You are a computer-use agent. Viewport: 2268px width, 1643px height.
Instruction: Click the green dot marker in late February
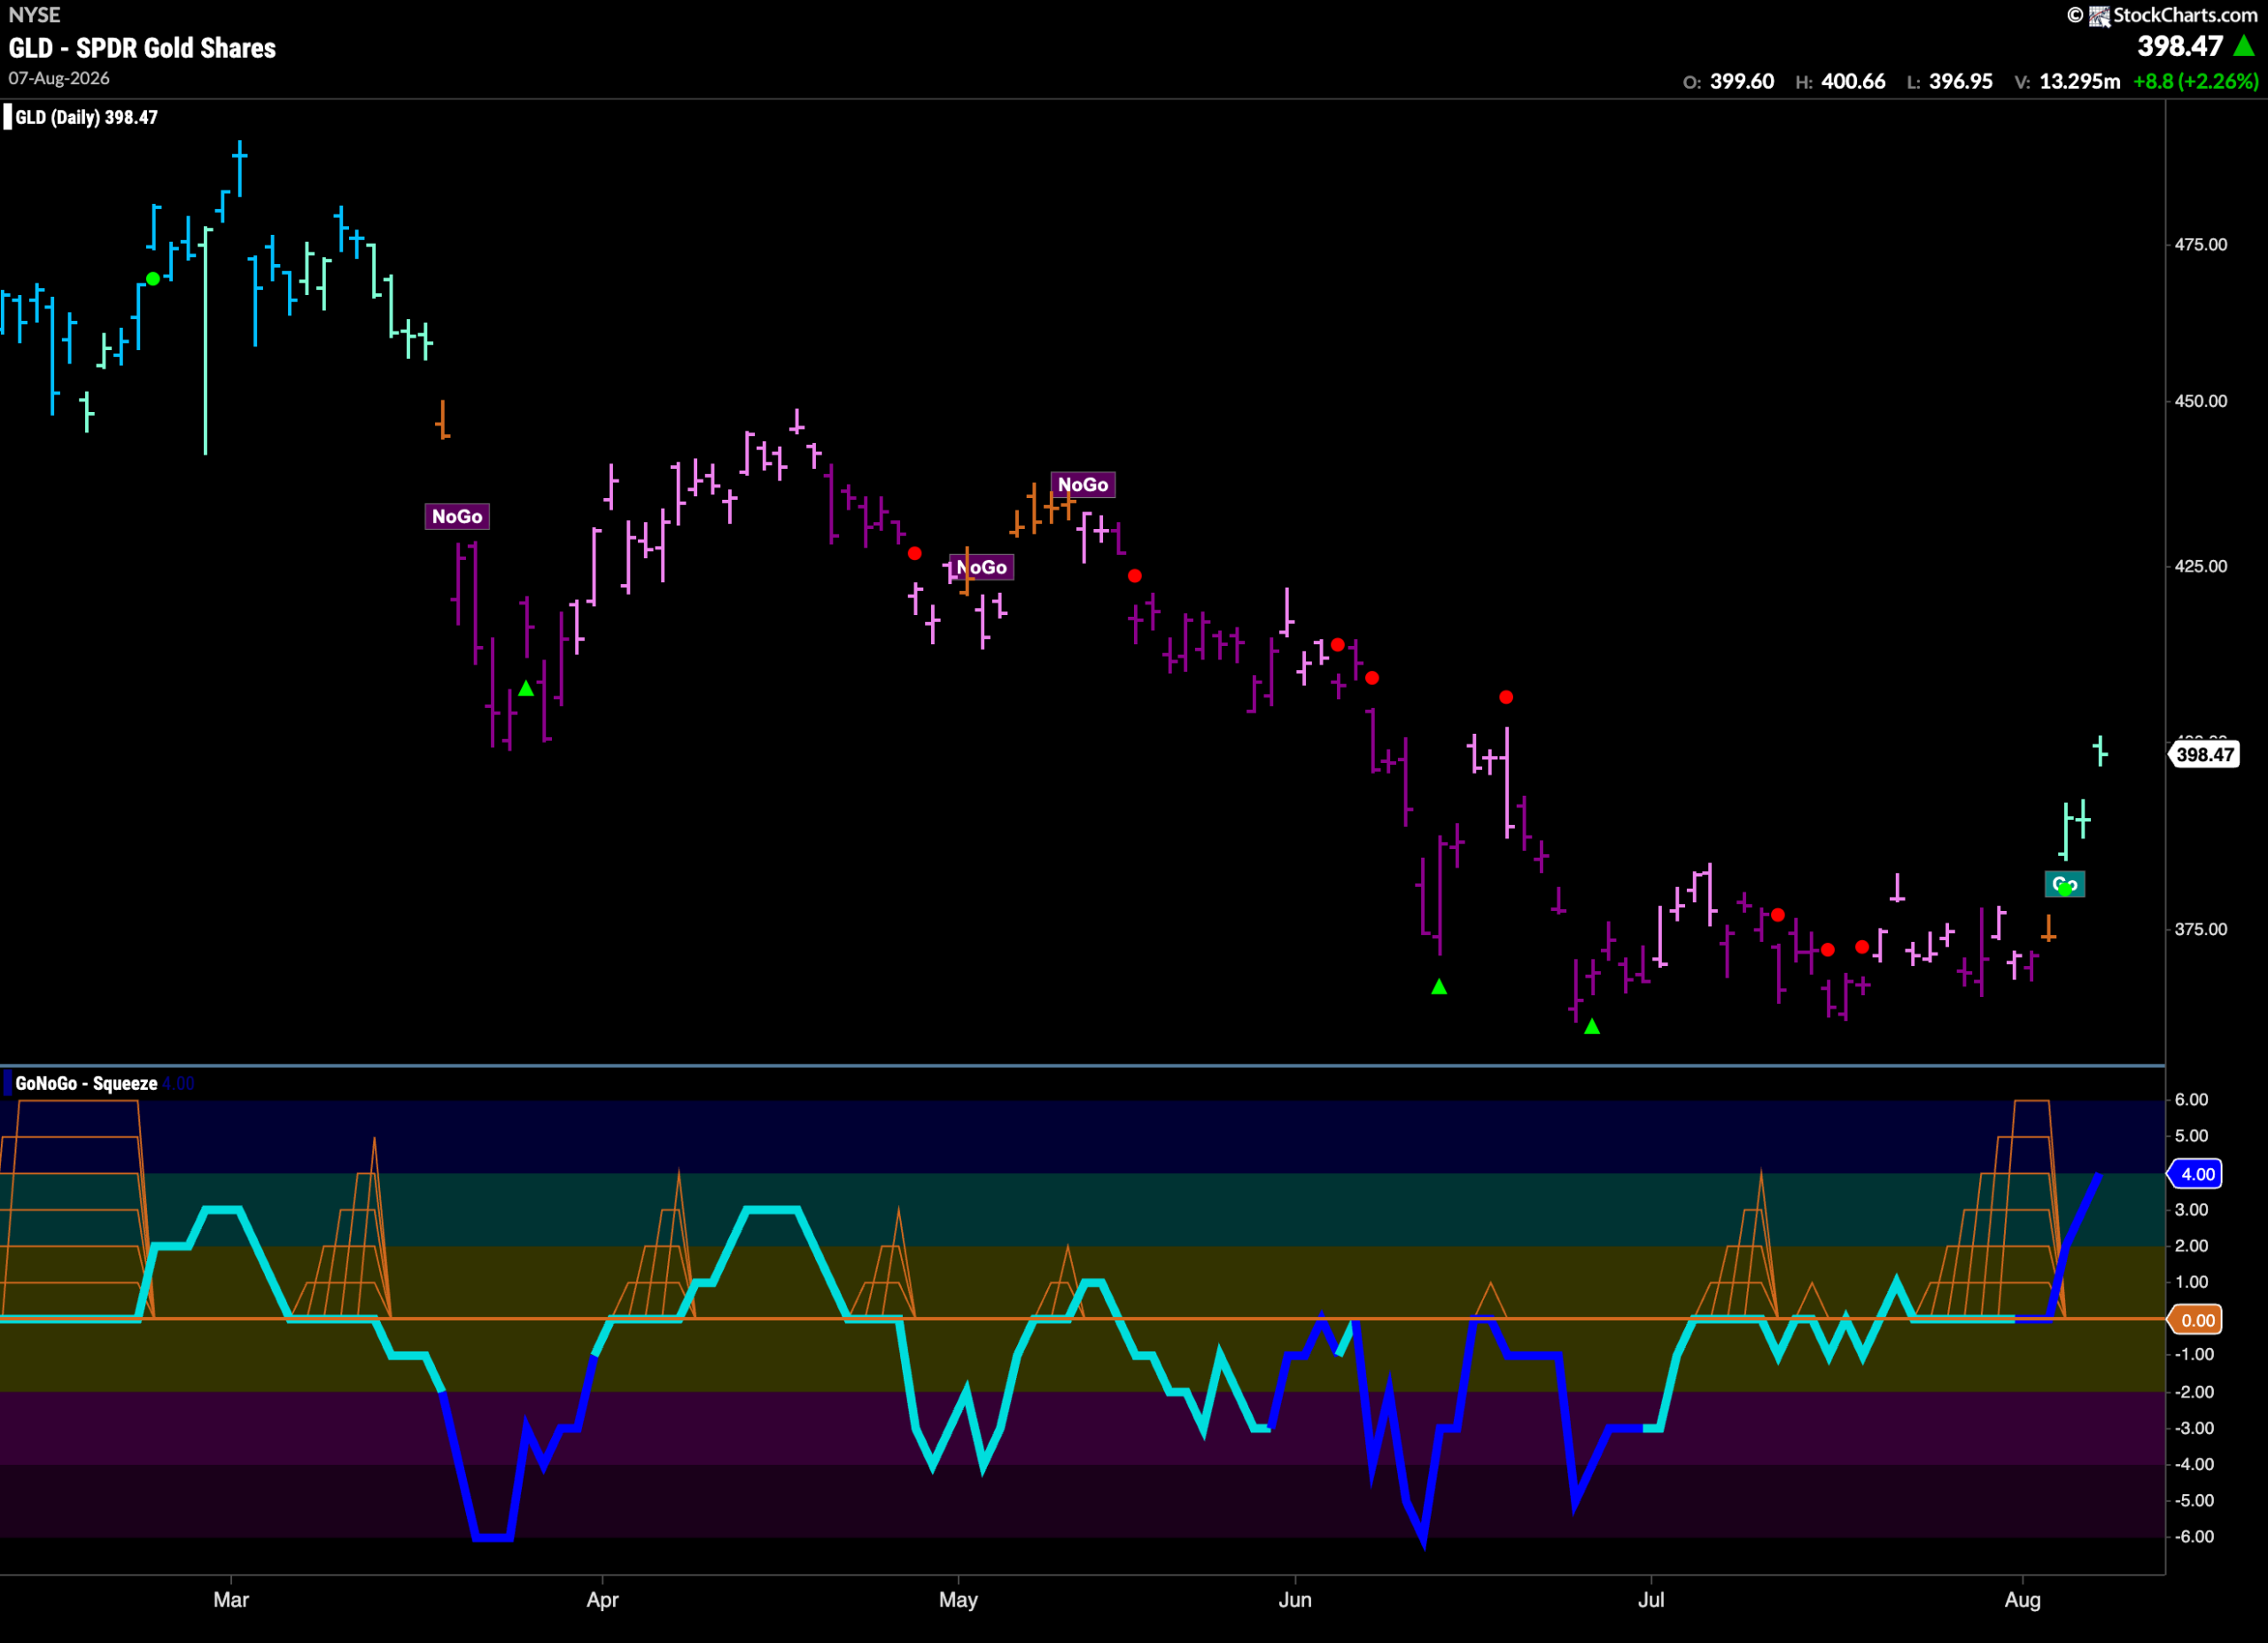pos(153,279)
